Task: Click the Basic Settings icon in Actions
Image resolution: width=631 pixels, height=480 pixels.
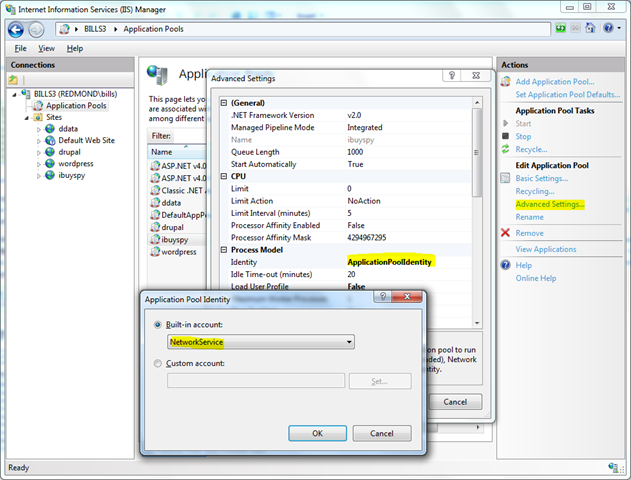Action: (x=505, y=178)
